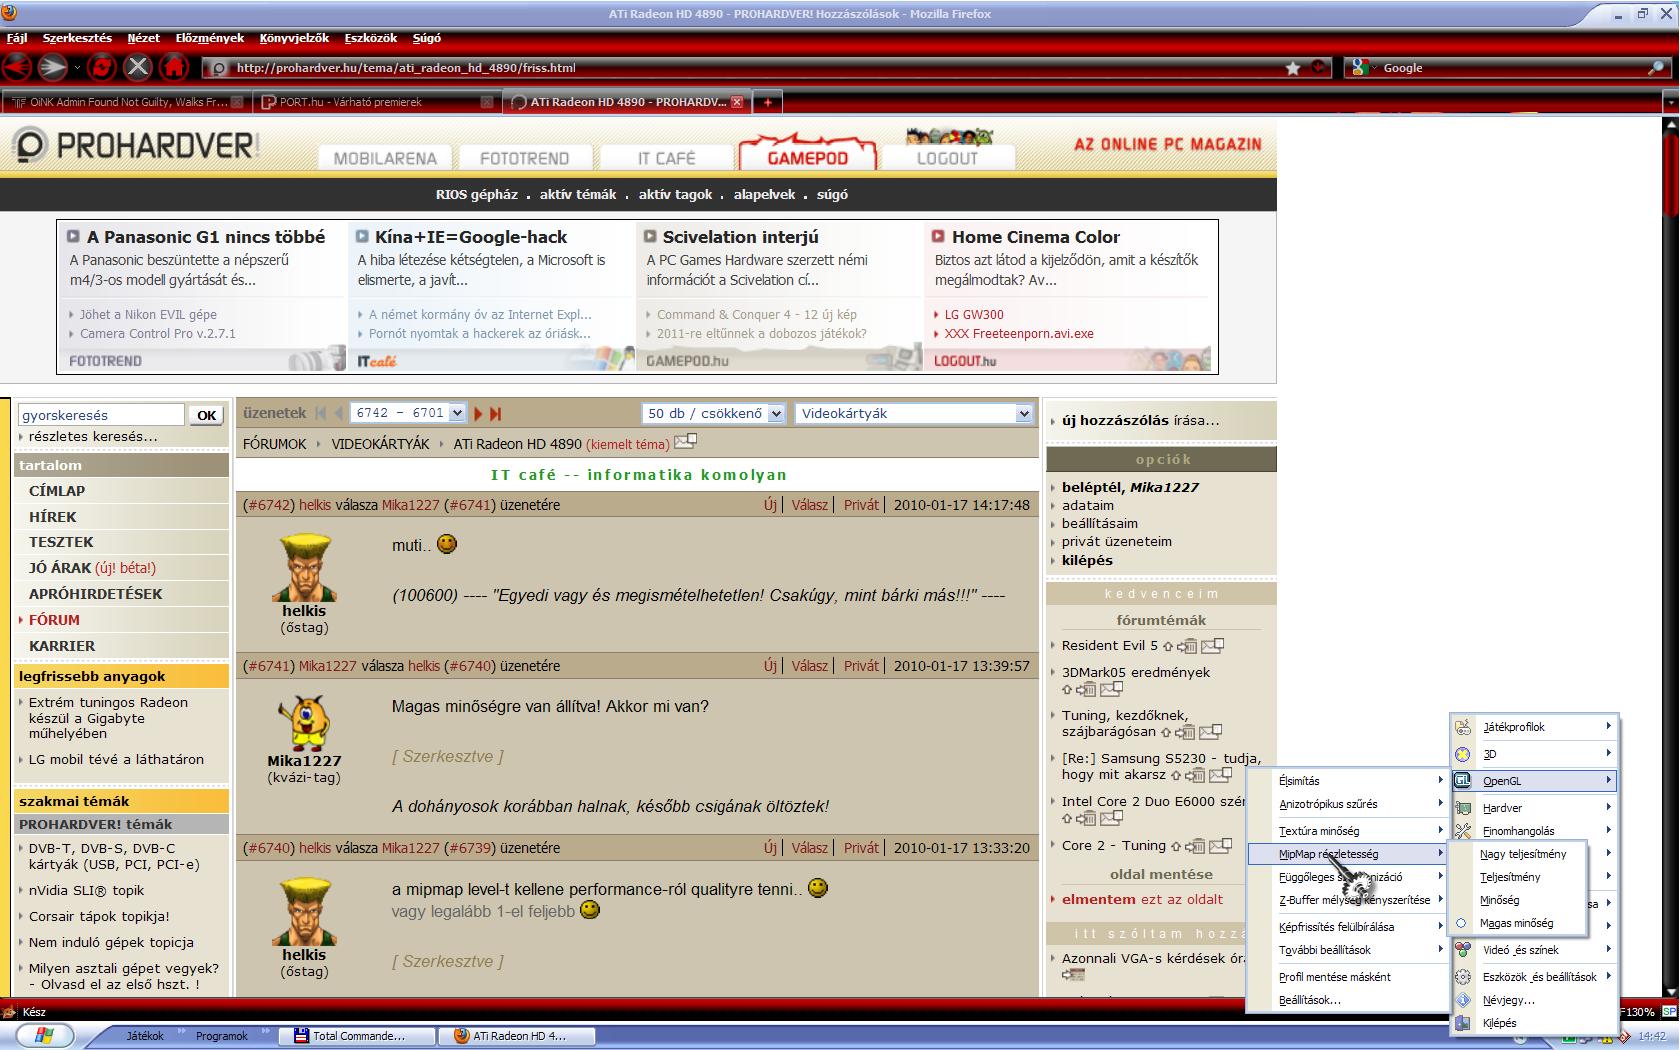1680x1050 pixels.
Task: Open the Könyvjelzők menu
Action: (294, 38)
